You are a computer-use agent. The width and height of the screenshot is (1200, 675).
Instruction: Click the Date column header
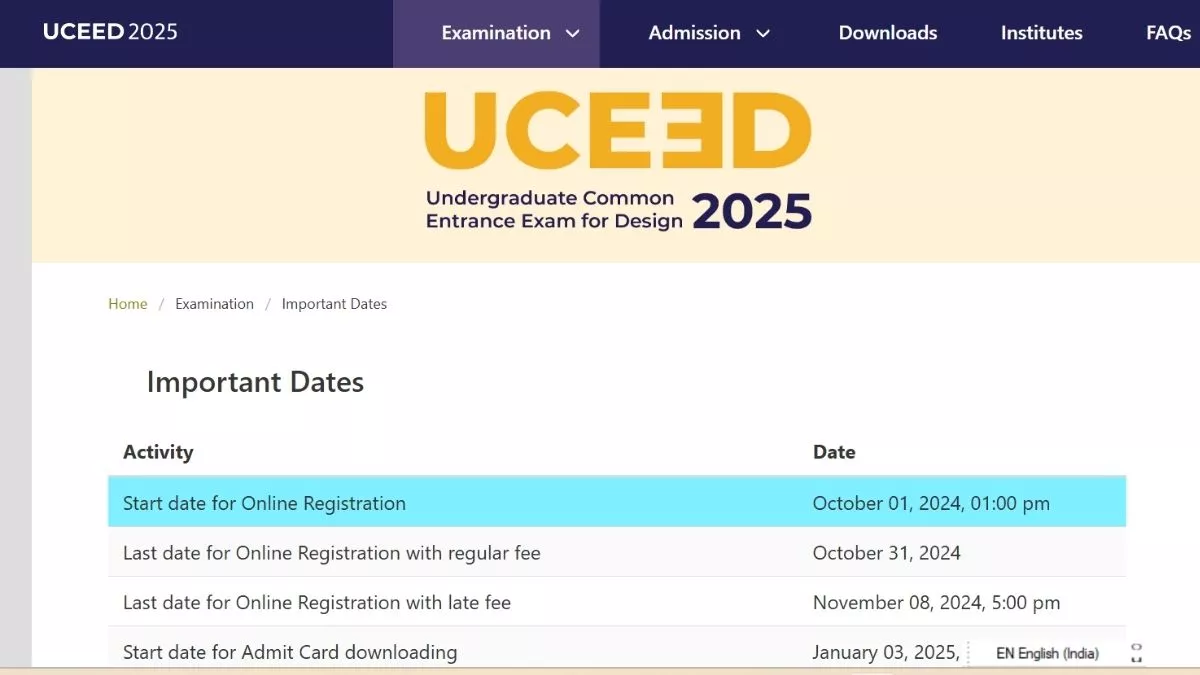[x=834, y=452]
